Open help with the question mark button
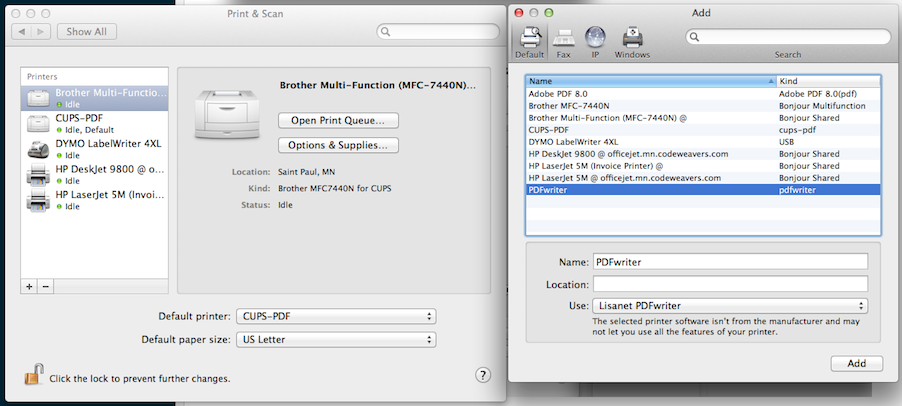The height and width of the screenshot is (406, 902). tap(482, 375)
